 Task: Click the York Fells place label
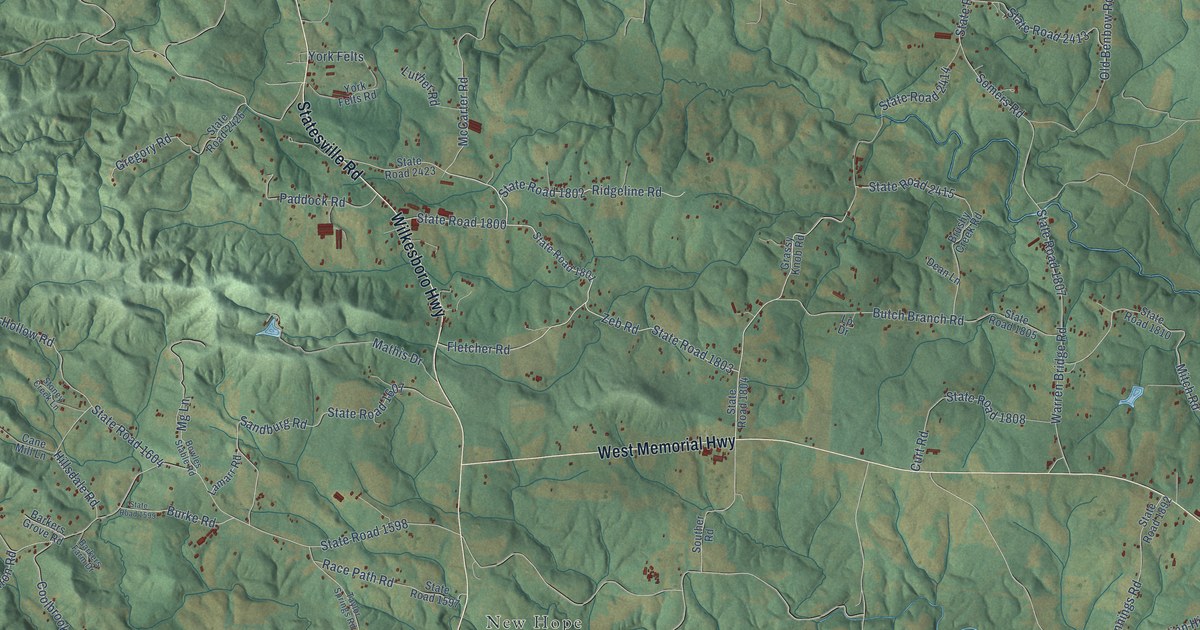tap(336, 57)
